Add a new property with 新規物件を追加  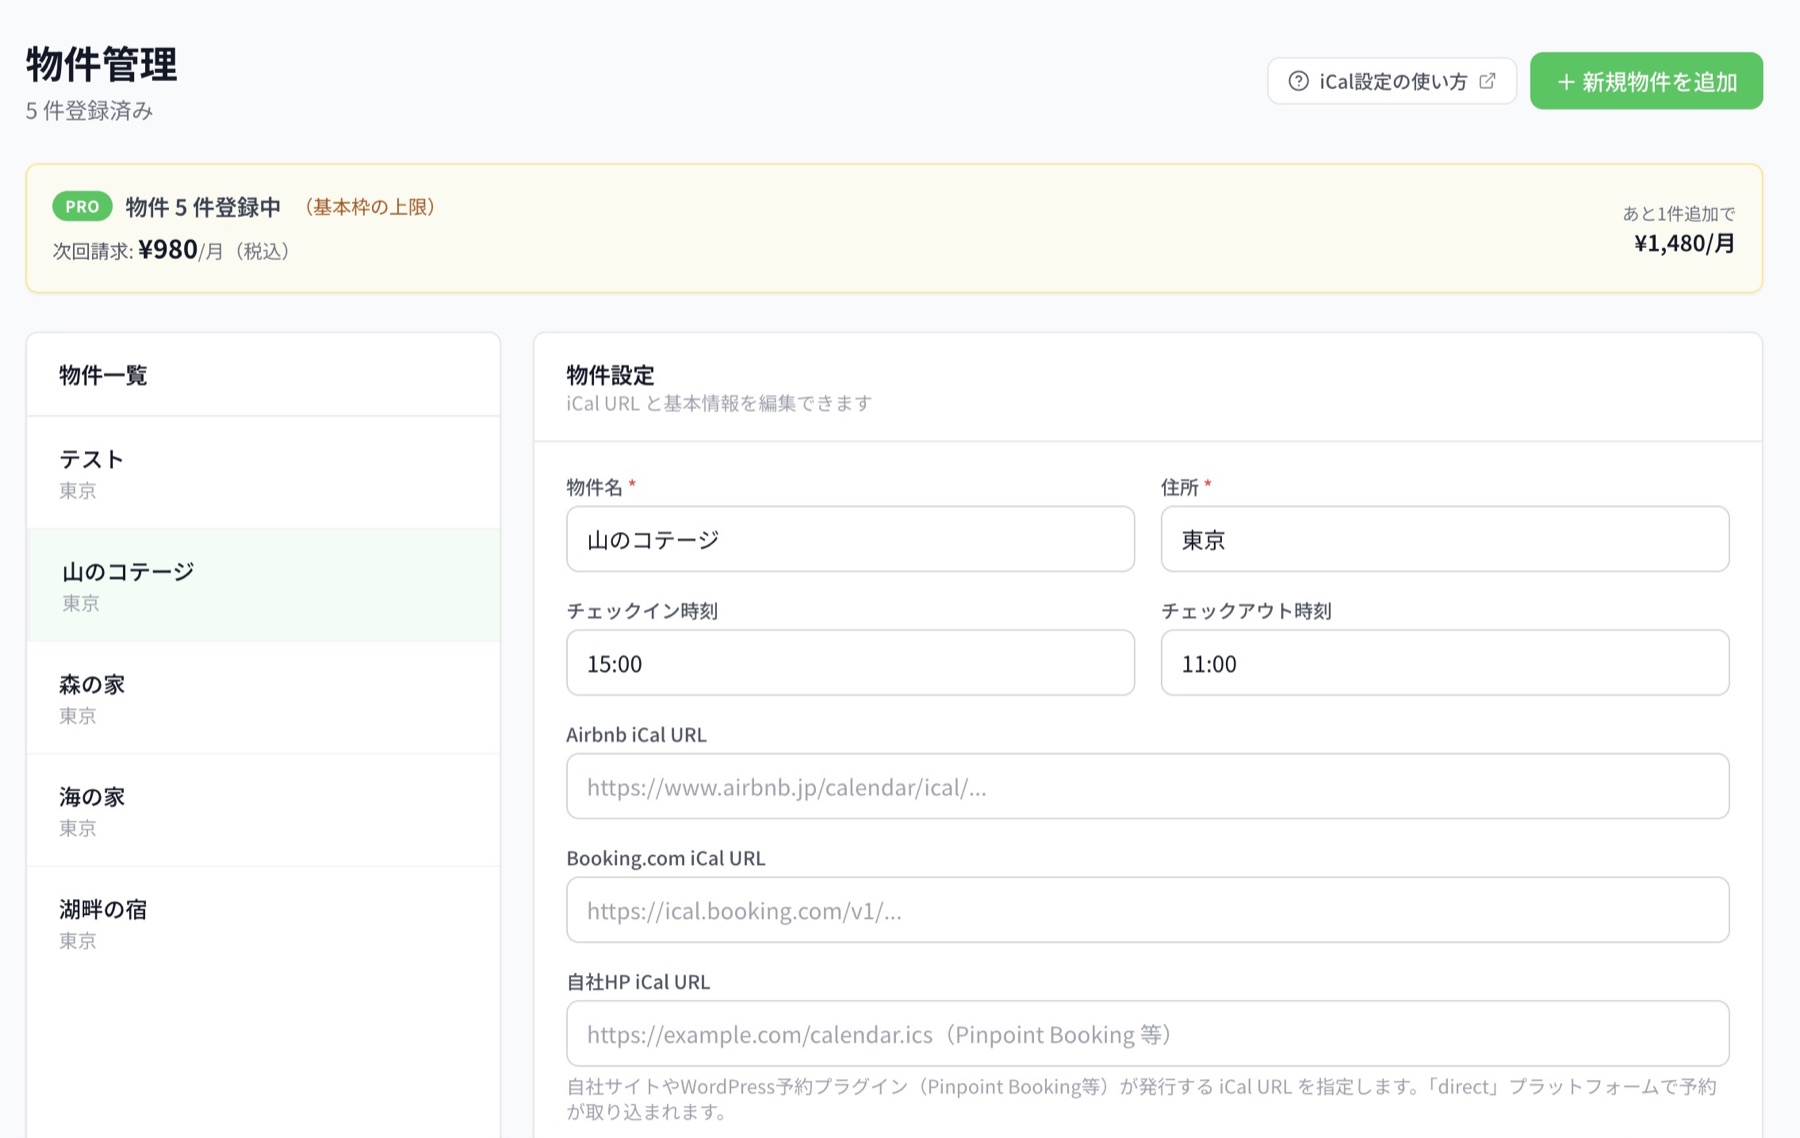(1646, 81)
